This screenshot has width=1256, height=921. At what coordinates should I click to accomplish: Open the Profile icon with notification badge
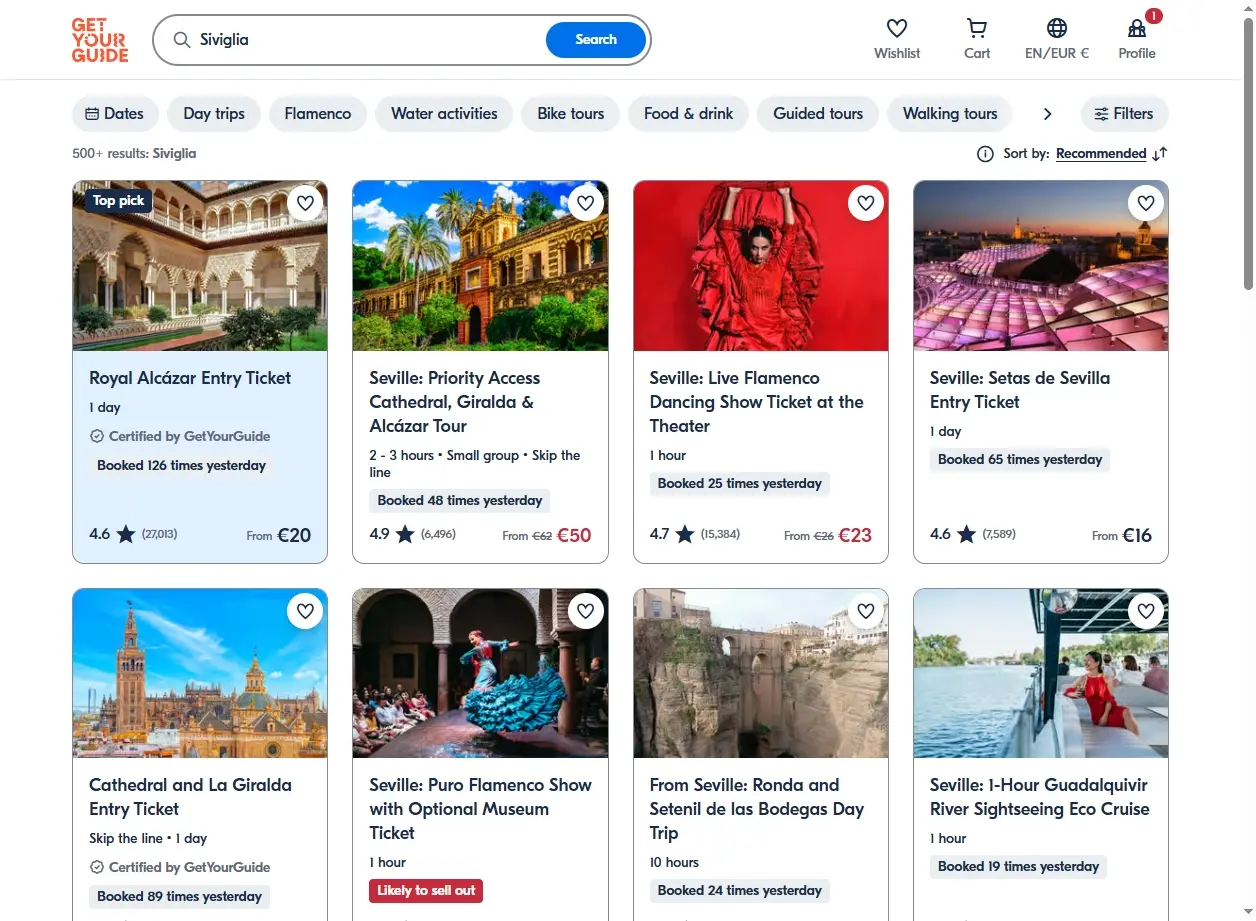[x=1137, y=28]
